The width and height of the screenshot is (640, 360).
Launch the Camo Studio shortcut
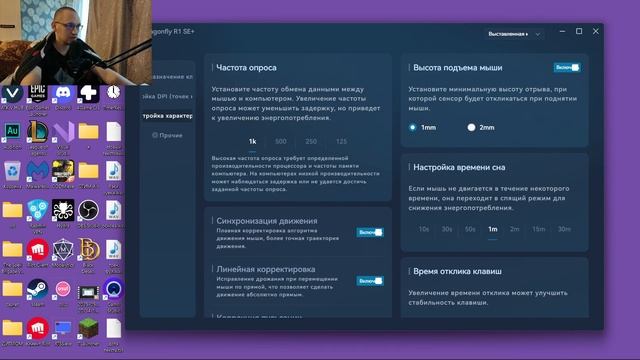click(113, 289)
